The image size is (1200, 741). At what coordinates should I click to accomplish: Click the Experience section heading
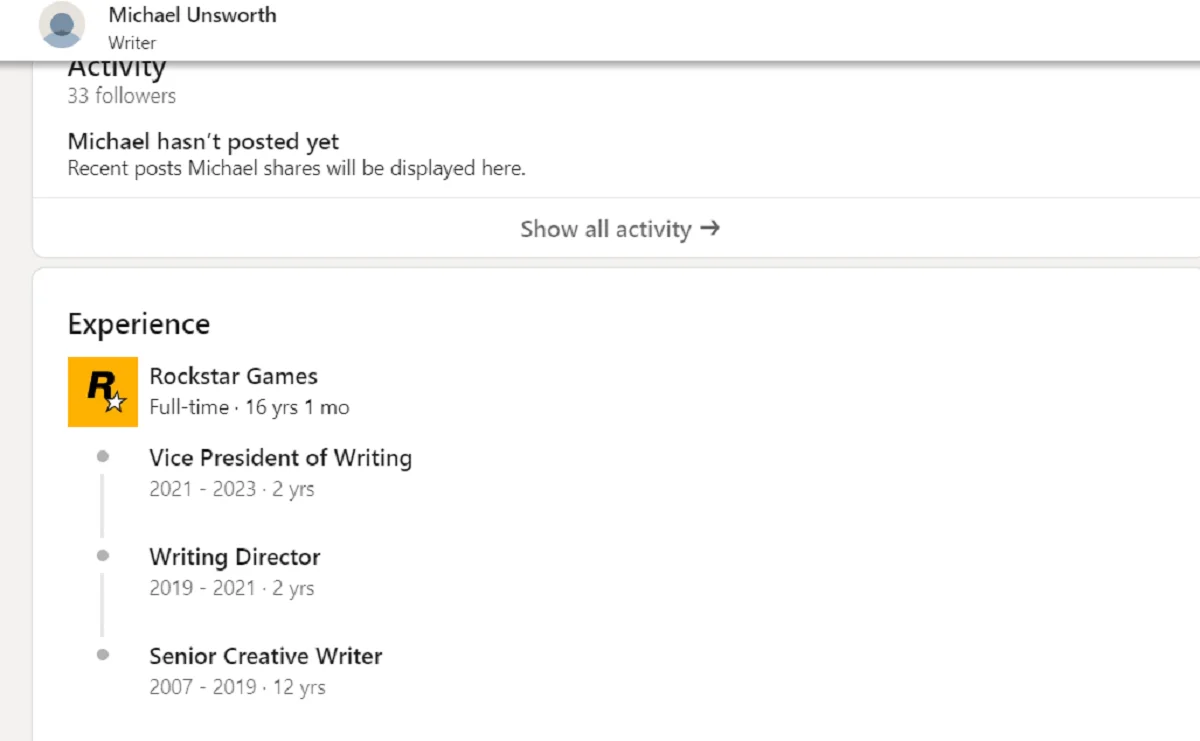point(138,324)
